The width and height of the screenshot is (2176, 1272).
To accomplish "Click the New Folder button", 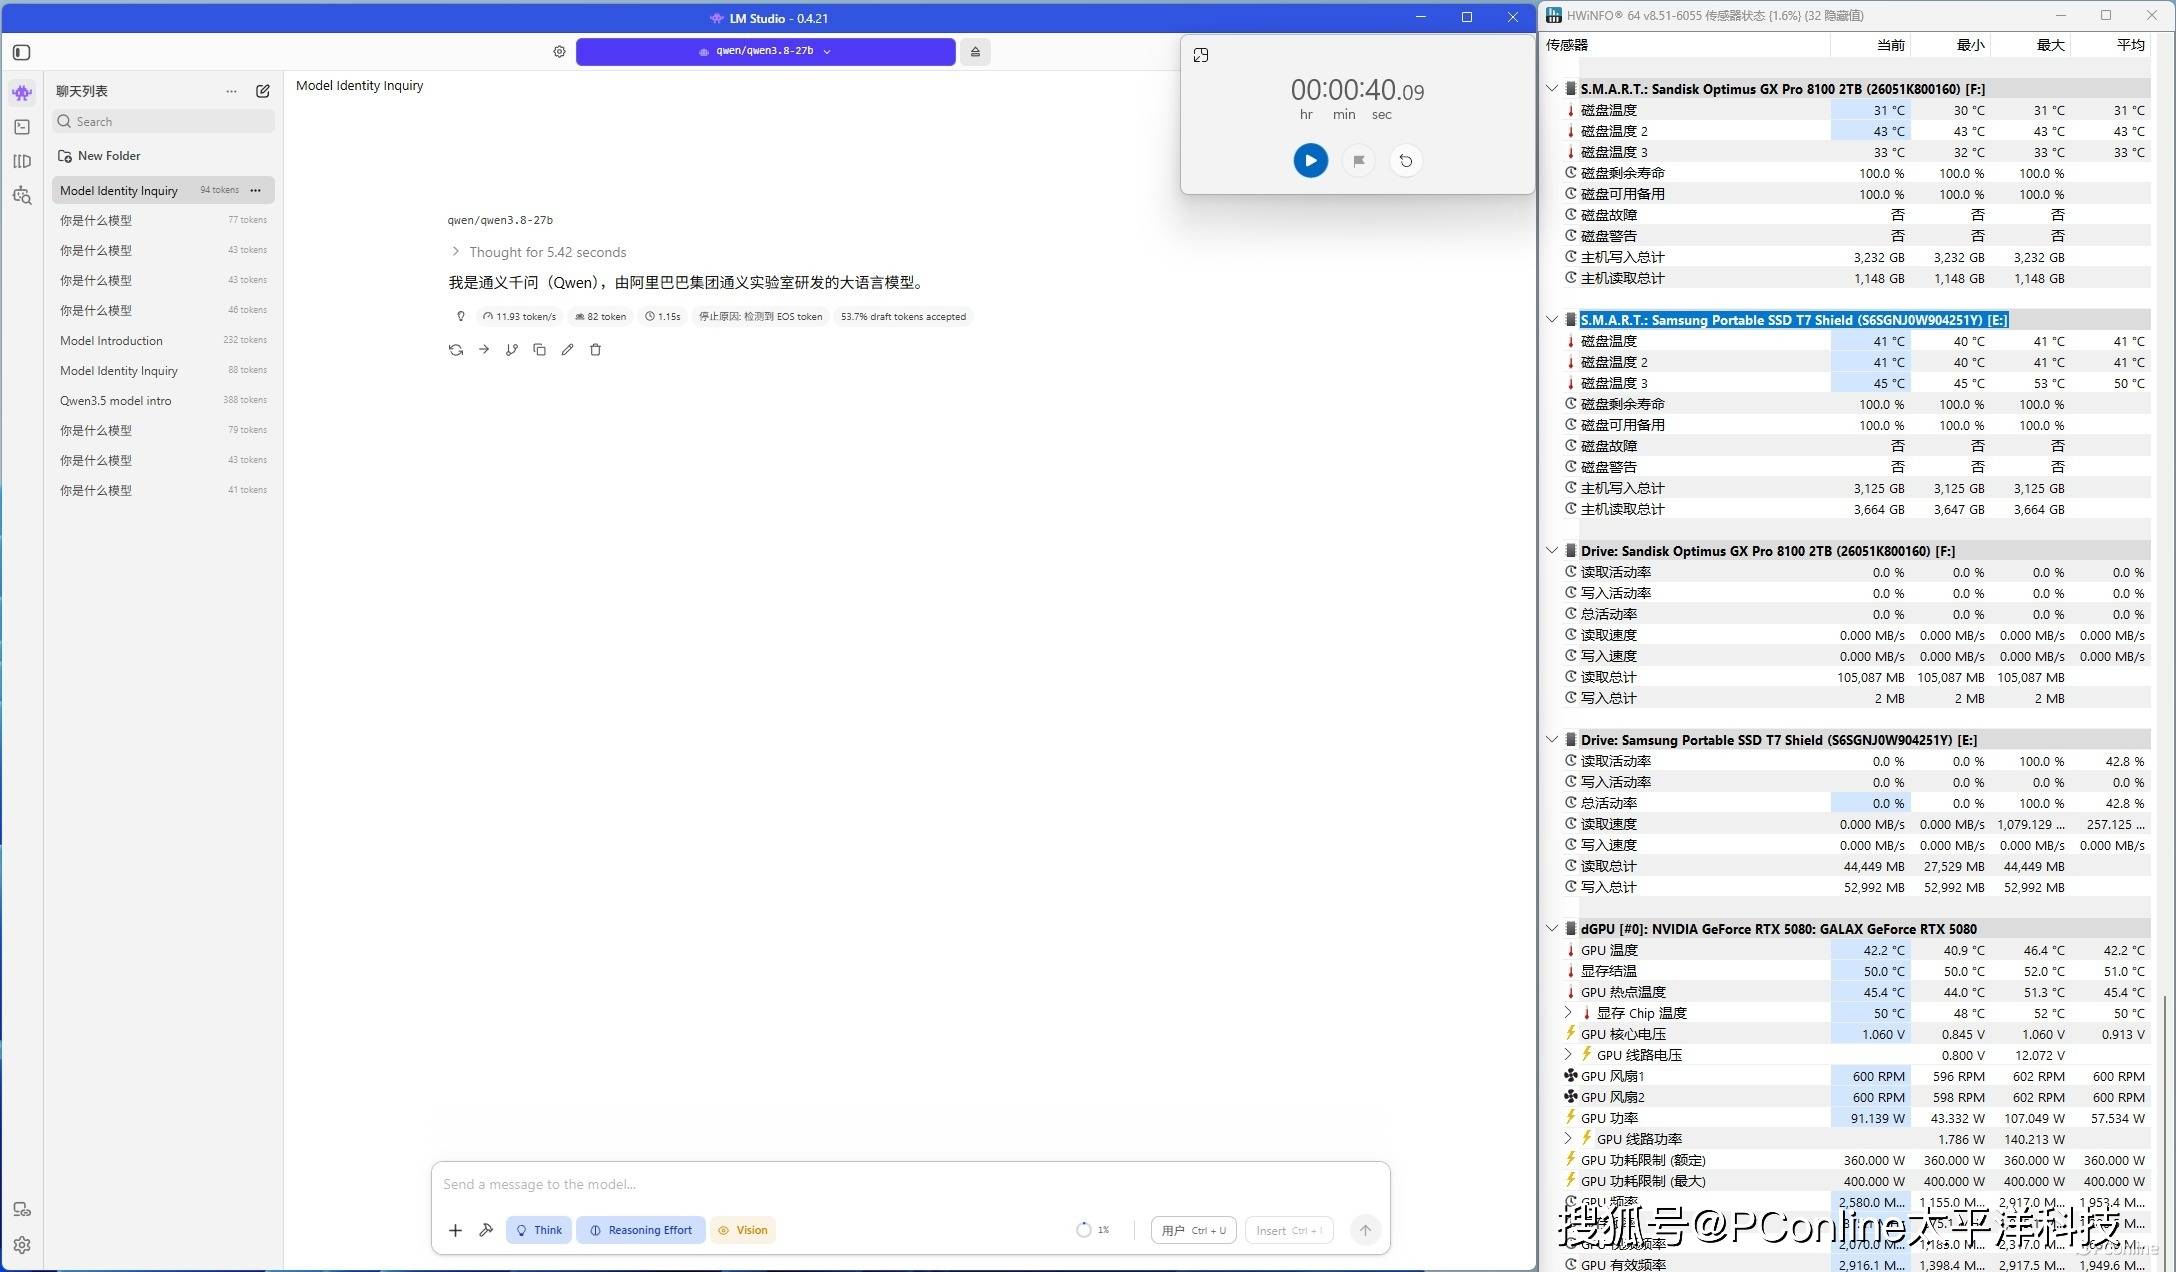I will click(99, 156).
